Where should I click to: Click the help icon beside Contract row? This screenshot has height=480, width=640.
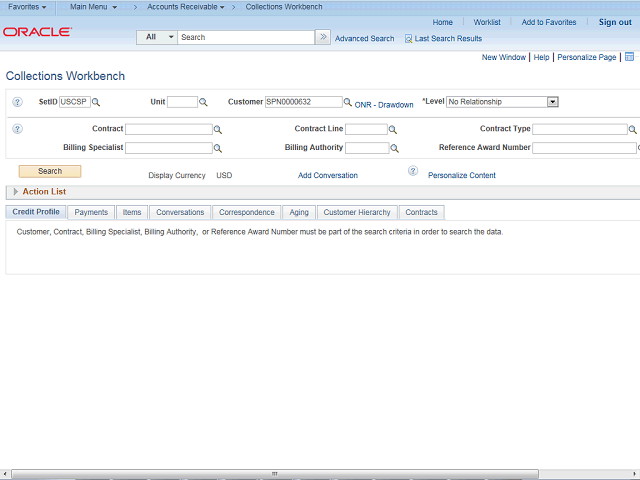[x=17, y=129]
